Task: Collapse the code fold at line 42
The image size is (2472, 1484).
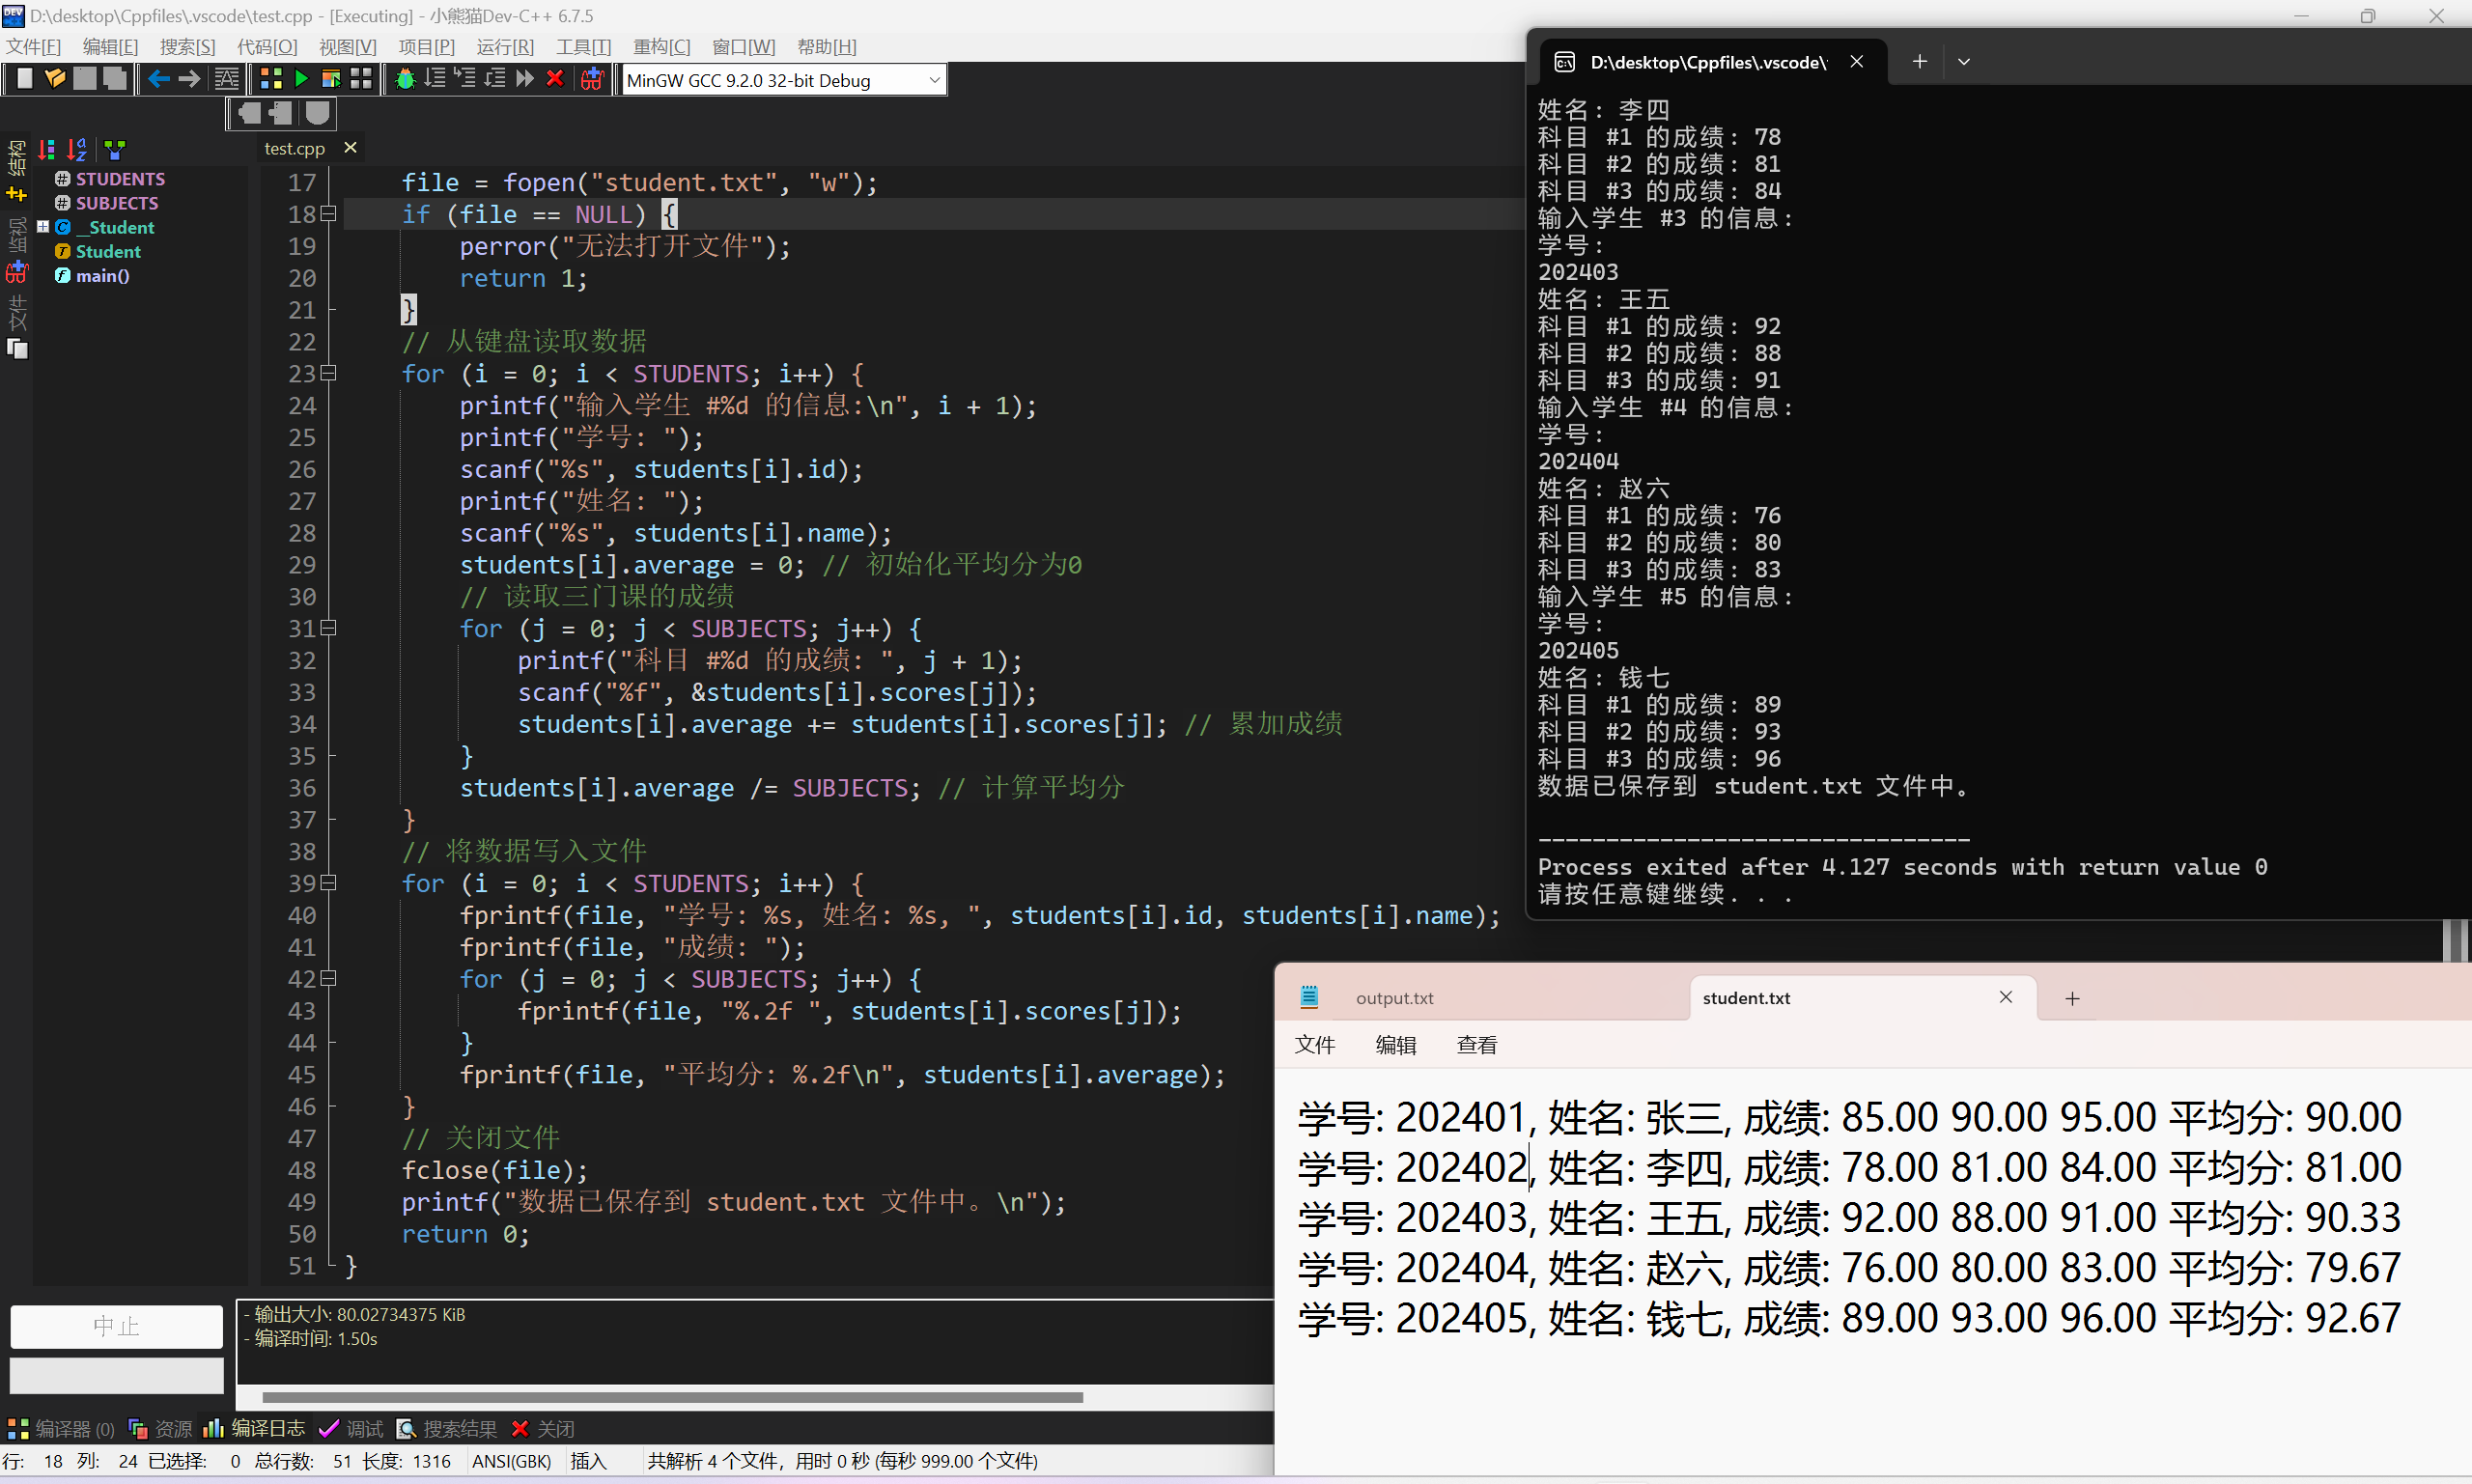Action: click(328, 978)
